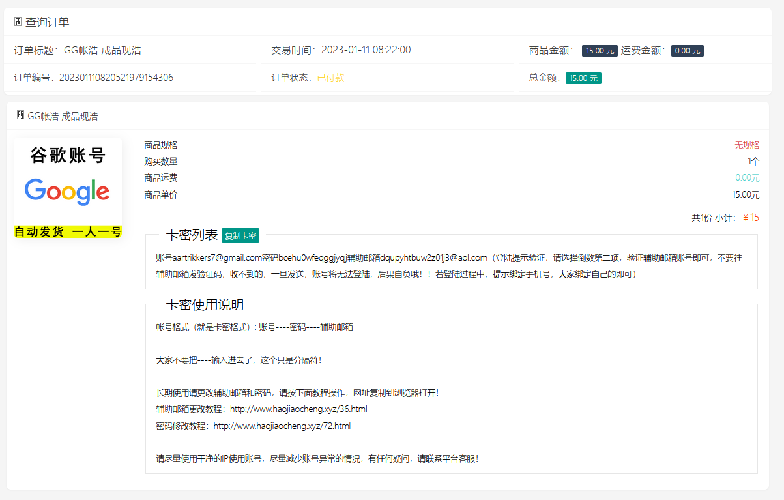Click the icon beside the order query header
The image size is (784, 500).
pyautogui.click(x=18, y=21)
